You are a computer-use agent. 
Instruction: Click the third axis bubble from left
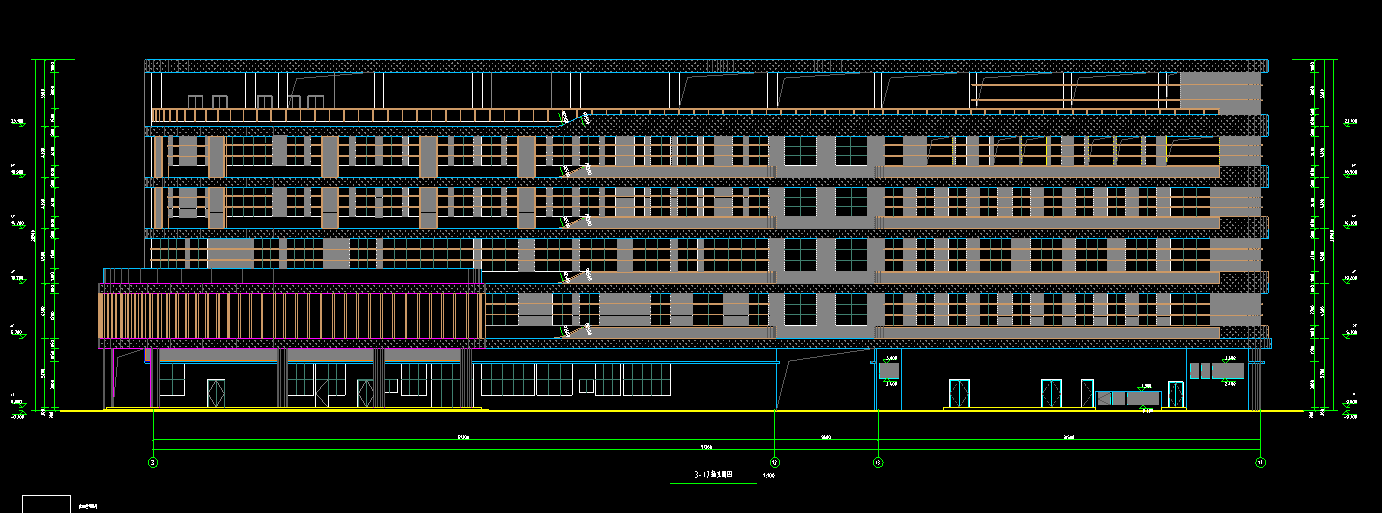point(877,463)
